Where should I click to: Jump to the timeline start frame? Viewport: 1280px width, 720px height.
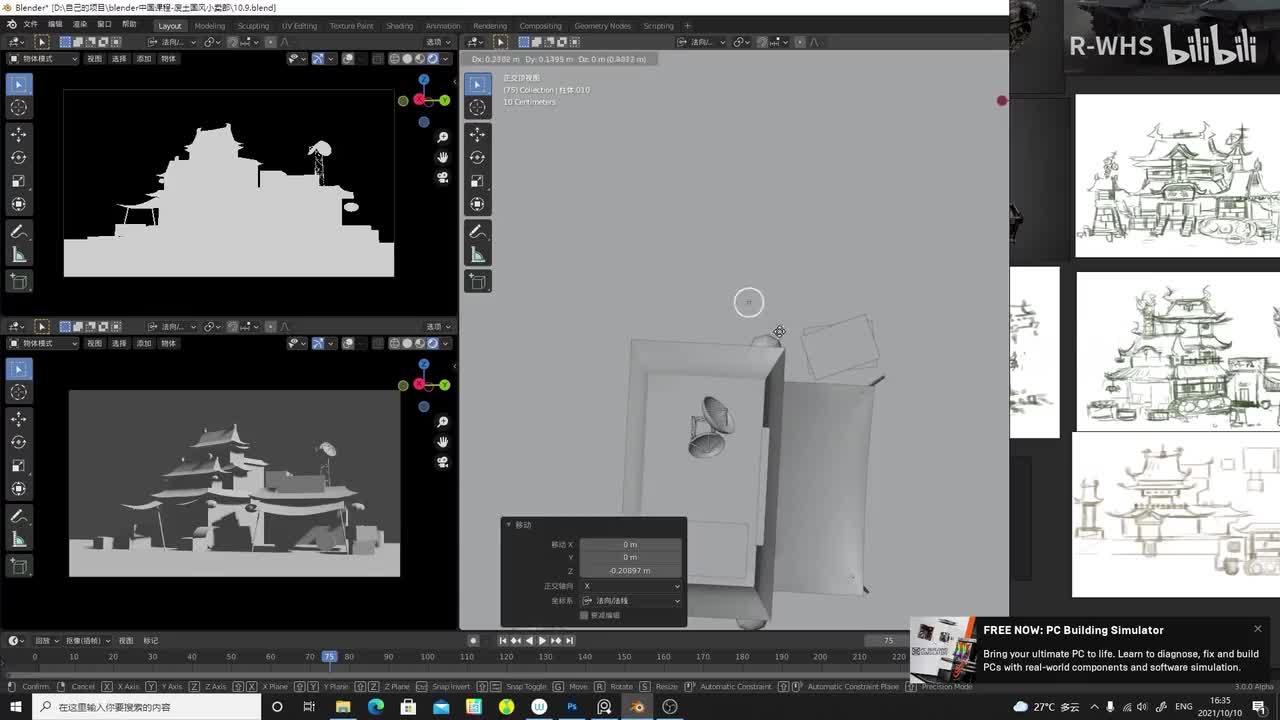503,640
